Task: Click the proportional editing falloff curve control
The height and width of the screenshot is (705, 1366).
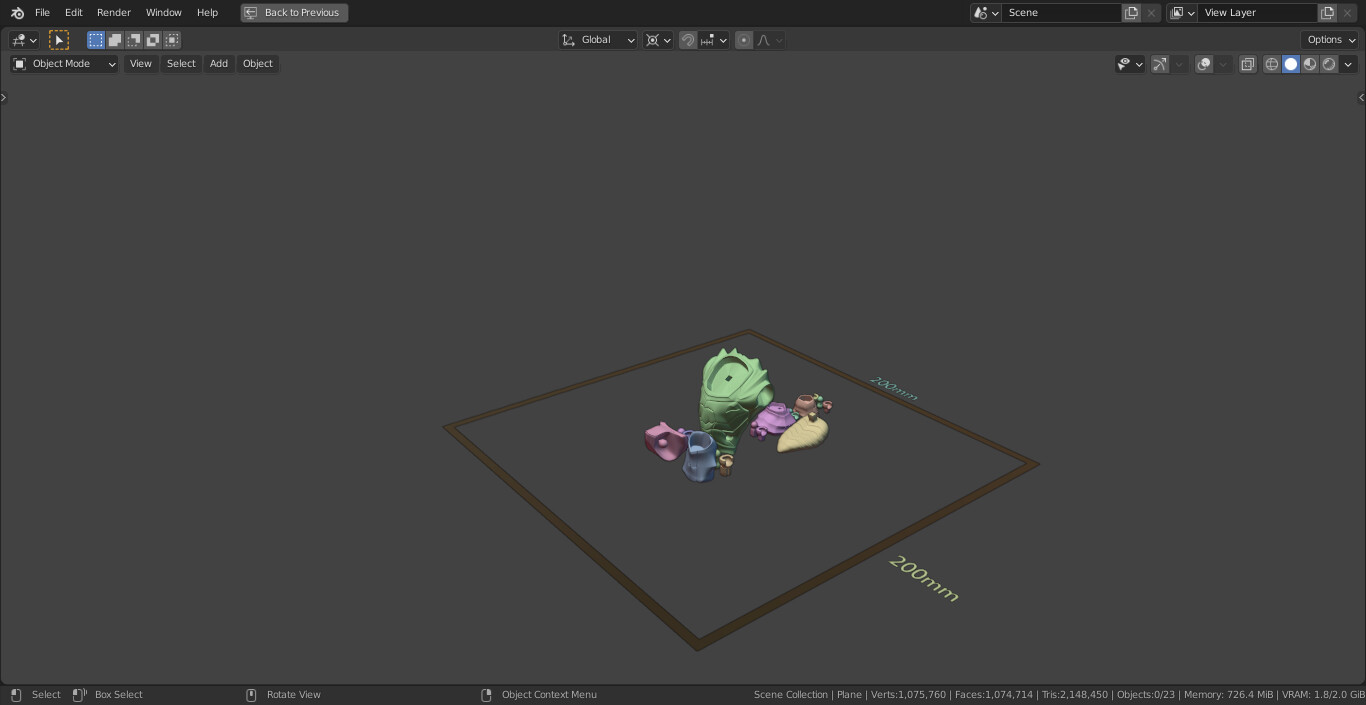Action: coord(763,40)
